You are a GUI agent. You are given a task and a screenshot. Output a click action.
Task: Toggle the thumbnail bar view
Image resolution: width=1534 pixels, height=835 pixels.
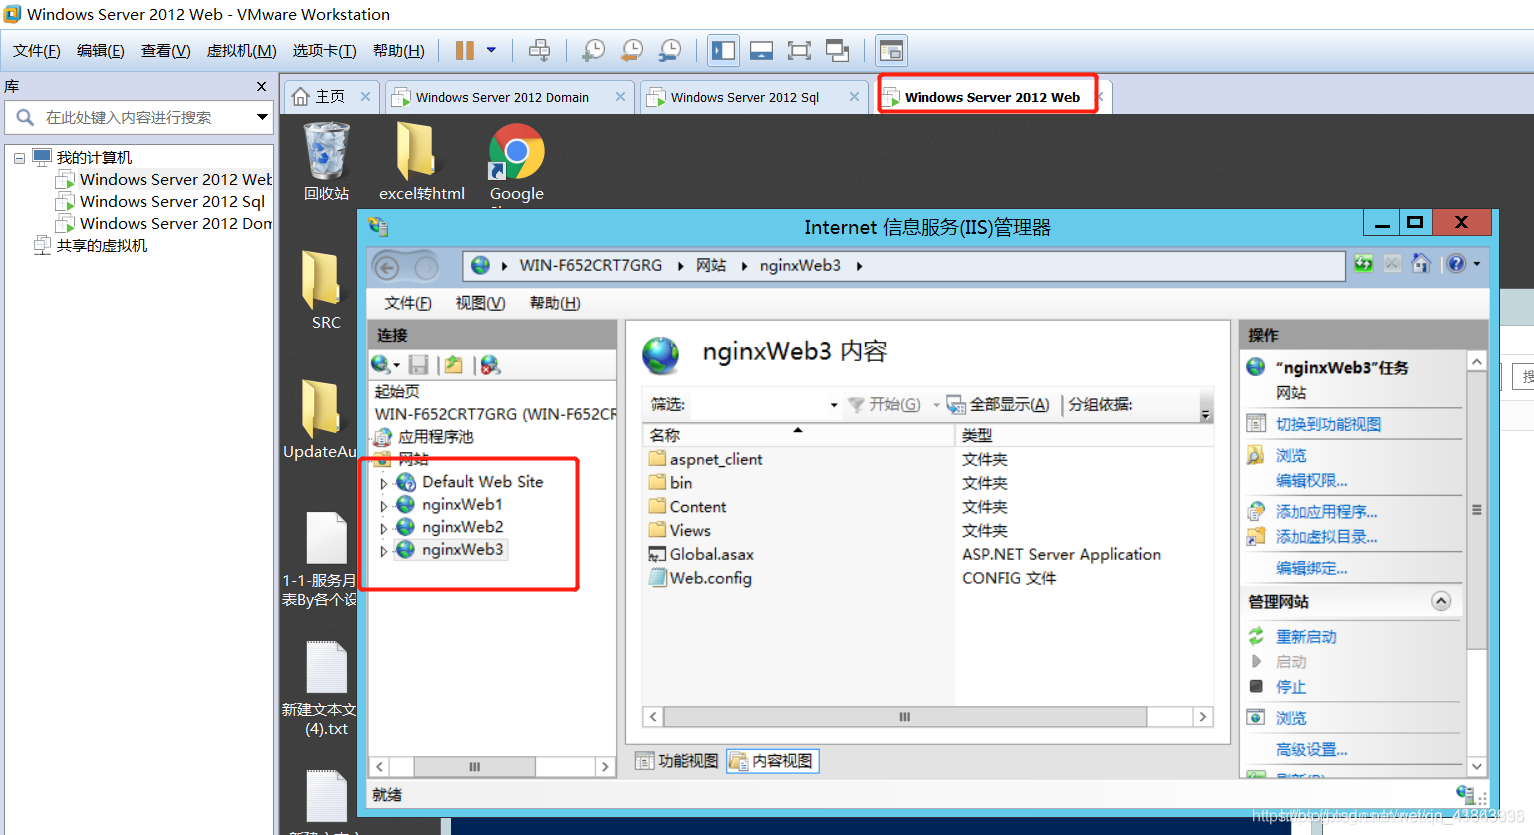point(761,50)
